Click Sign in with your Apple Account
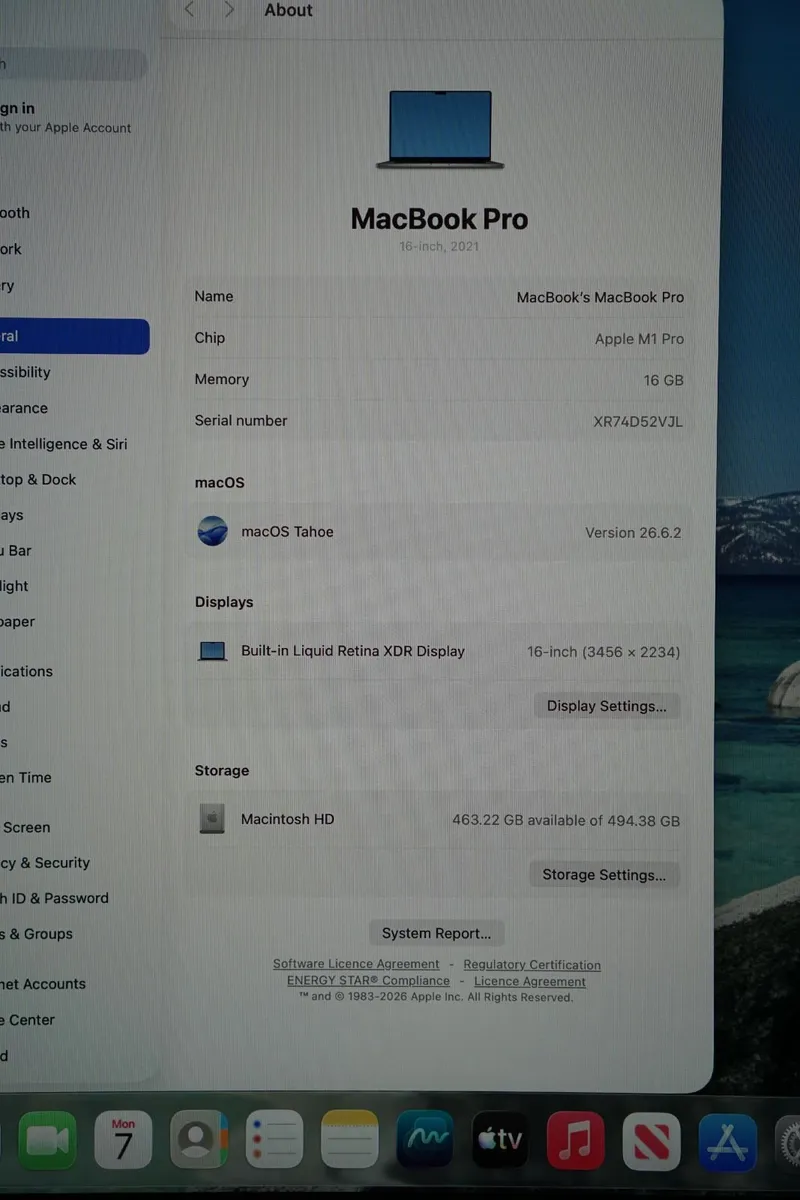Screen dimensions: 800x1200 66,117
